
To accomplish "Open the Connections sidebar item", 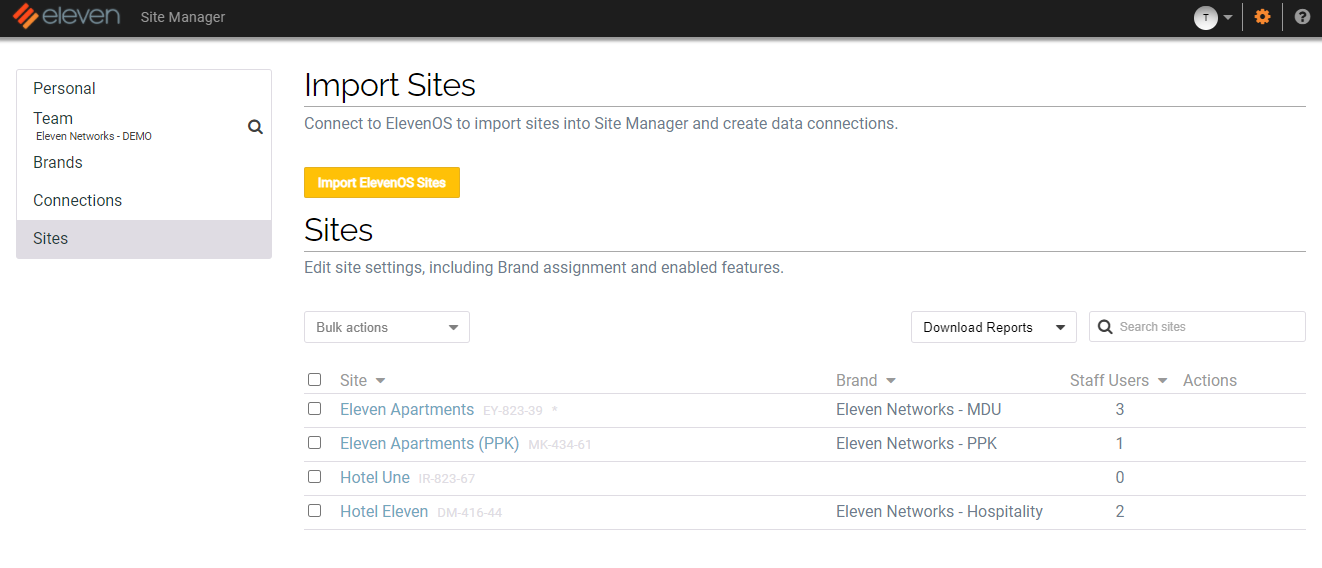I will click(144, 201).
